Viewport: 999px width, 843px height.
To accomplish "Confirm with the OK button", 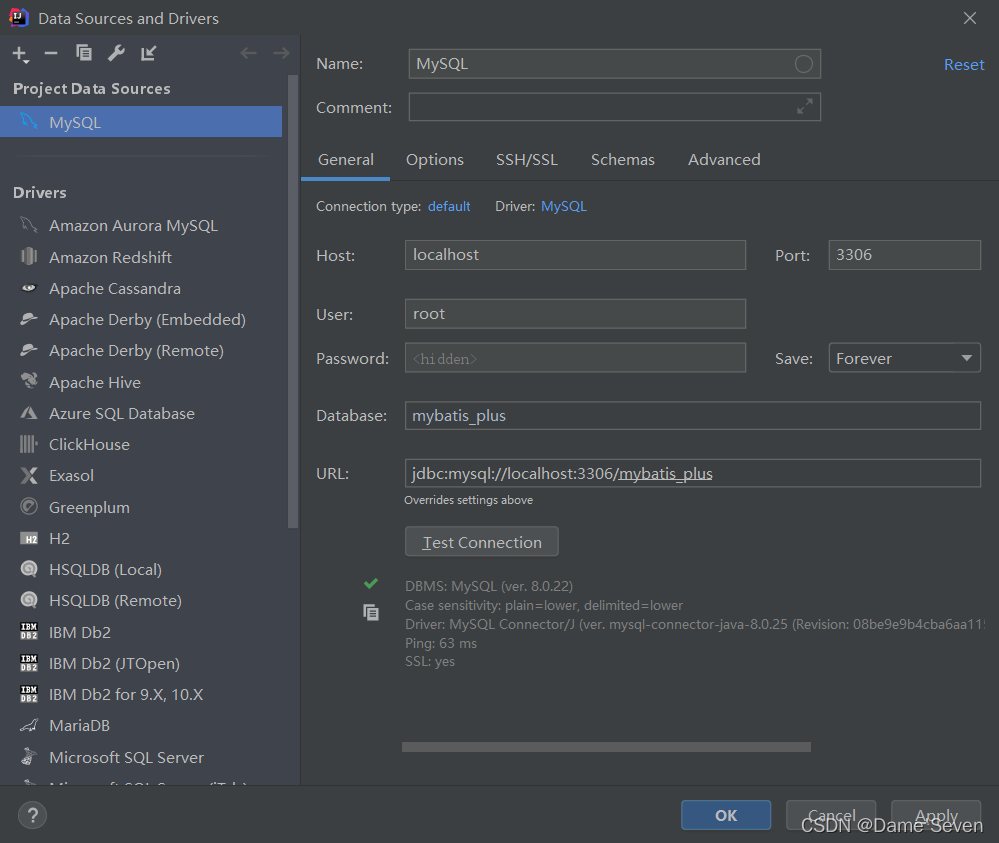I will (x=726, y=815).
